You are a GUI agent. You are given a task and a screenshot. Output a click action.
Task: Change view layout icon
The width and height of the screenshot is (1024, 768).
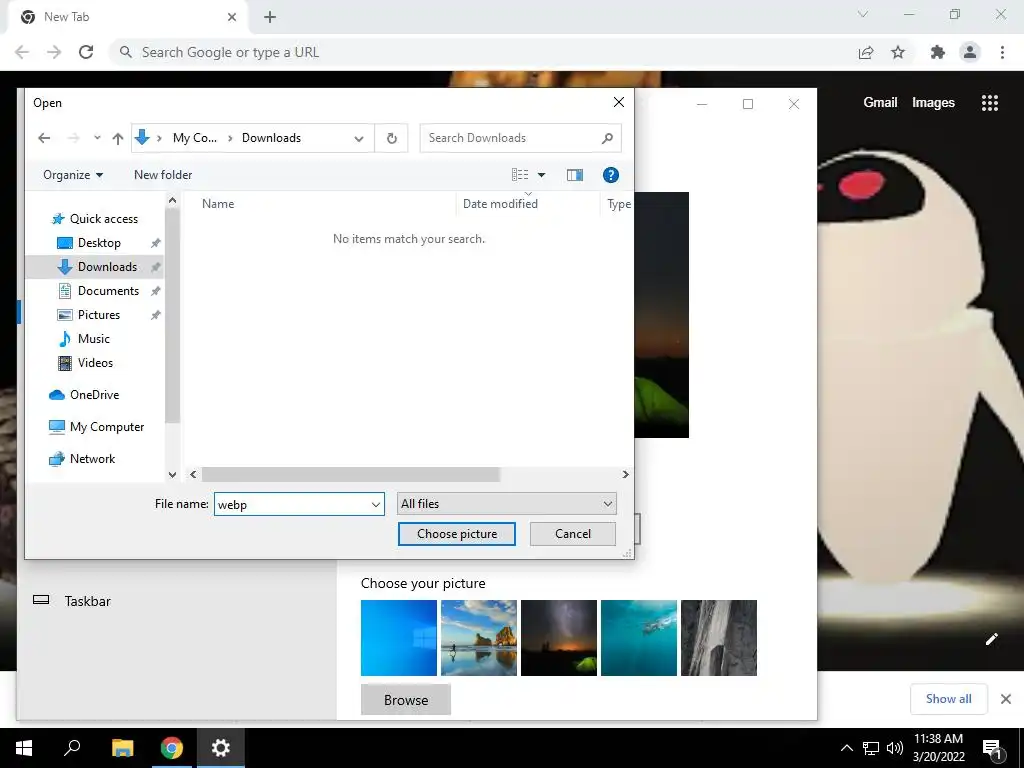(520, 175)
